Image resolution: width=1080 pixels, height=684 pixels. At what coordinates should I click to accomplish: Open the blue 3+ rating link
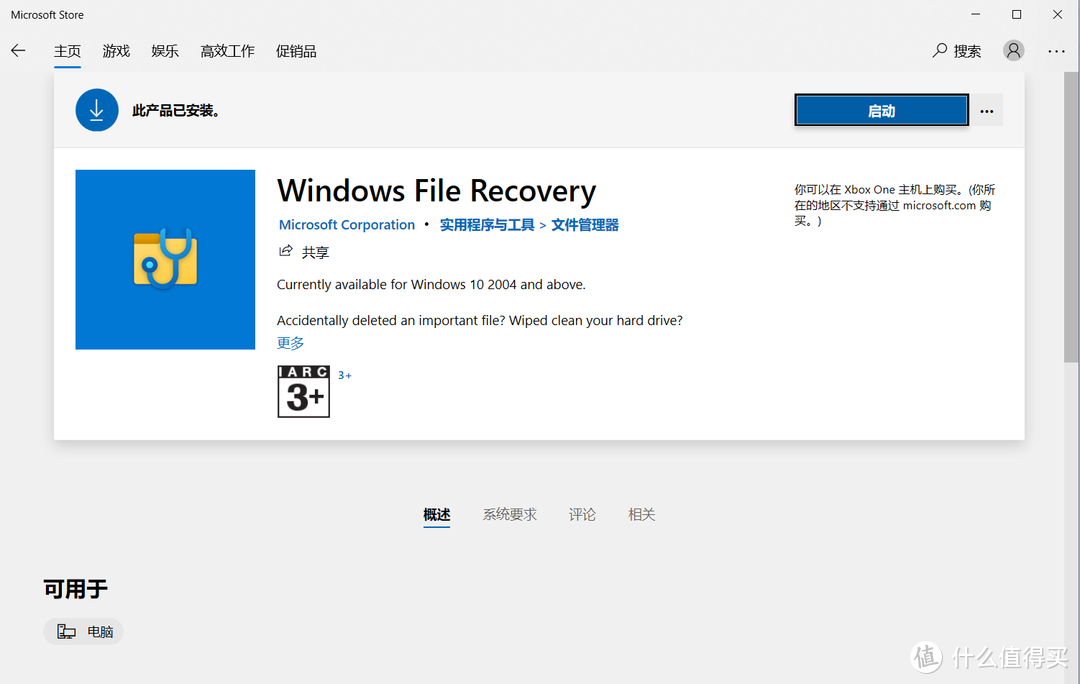tap(344, 375)
